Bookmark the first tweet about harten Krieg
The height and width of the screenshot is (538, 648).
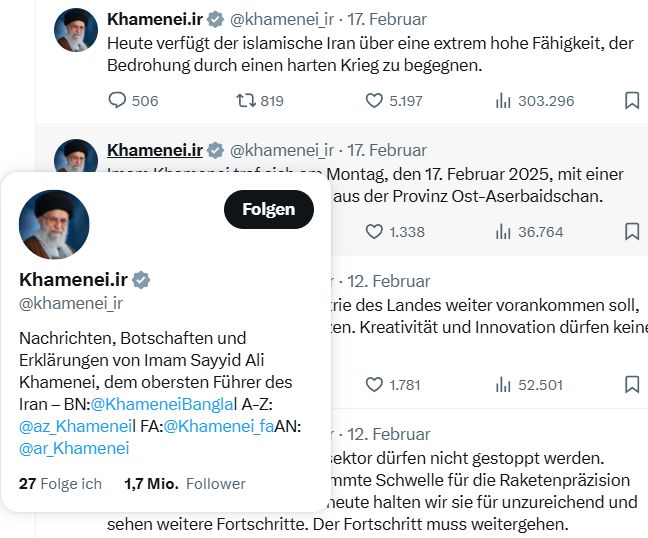click(632, 100)
